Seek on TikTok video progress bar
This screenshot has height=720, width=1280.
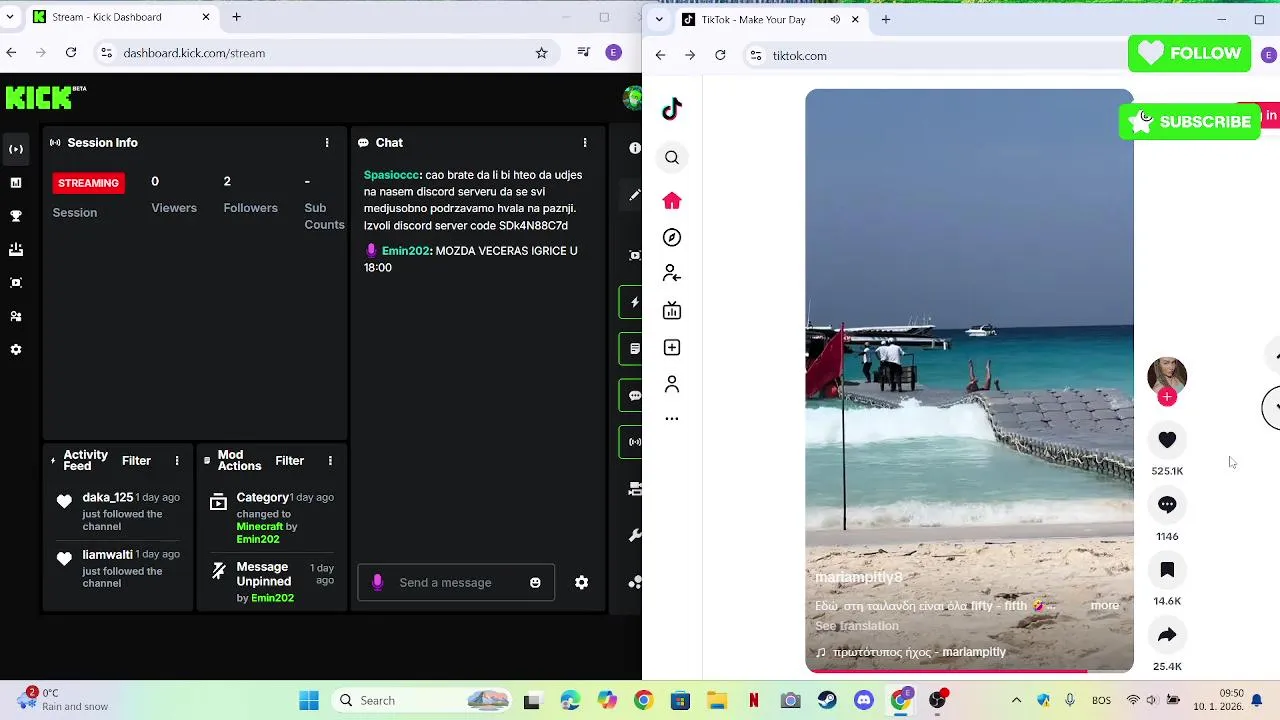pos(969,671)
